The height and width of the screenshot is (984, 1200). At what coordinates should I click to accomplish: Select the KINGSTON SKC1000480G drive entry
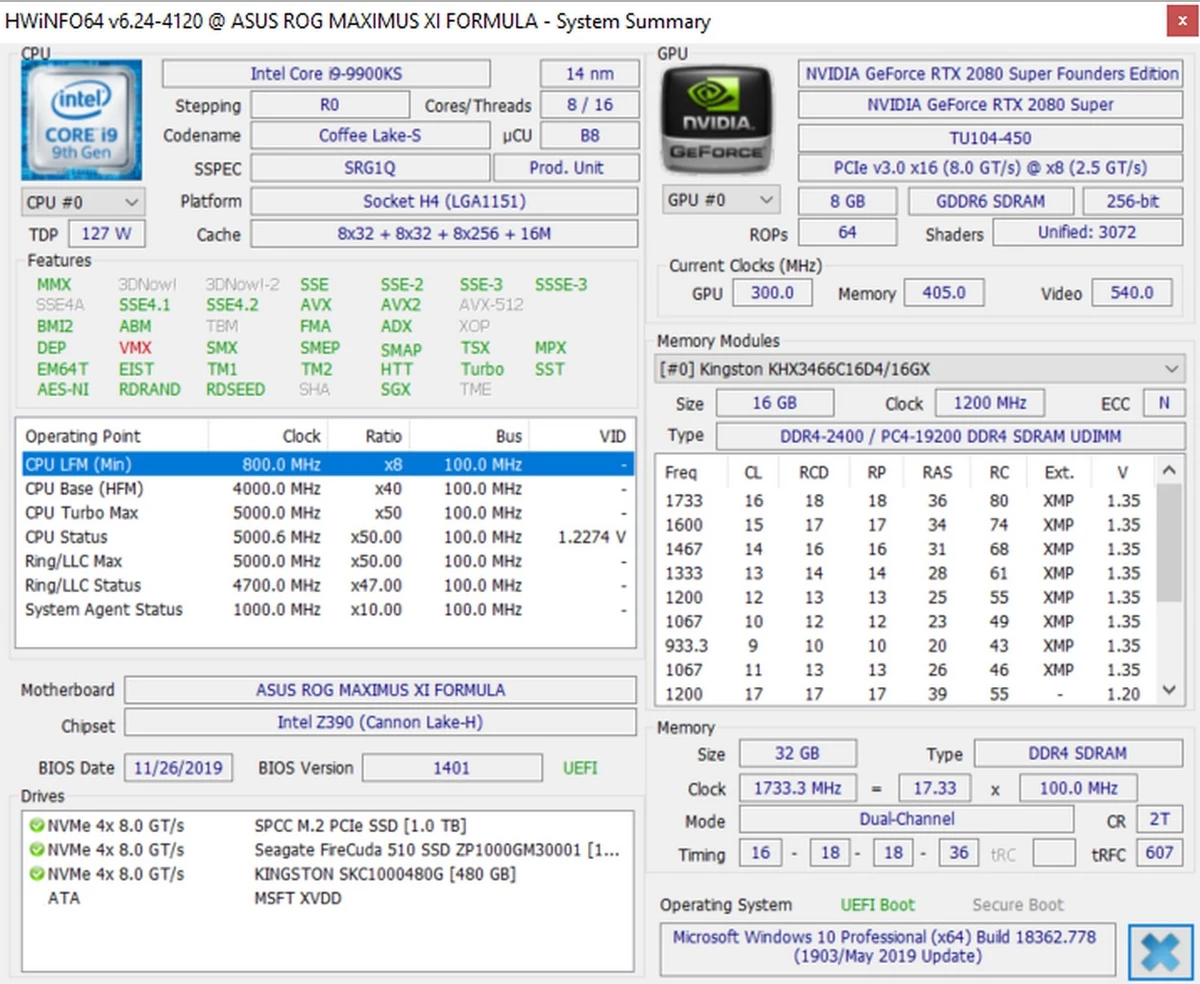click(x=328, y=874)
